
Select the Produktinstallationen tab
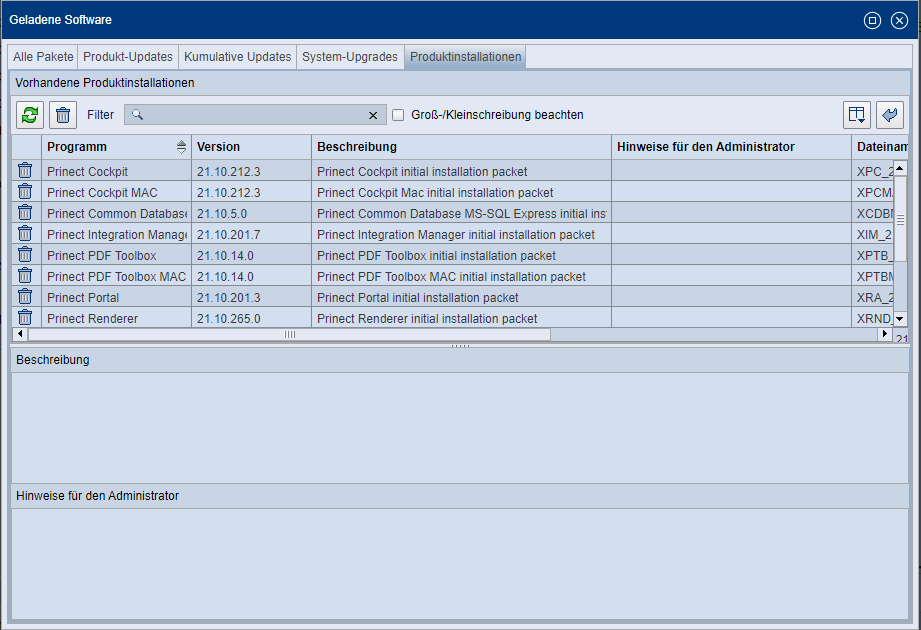(x=465, y=57)
